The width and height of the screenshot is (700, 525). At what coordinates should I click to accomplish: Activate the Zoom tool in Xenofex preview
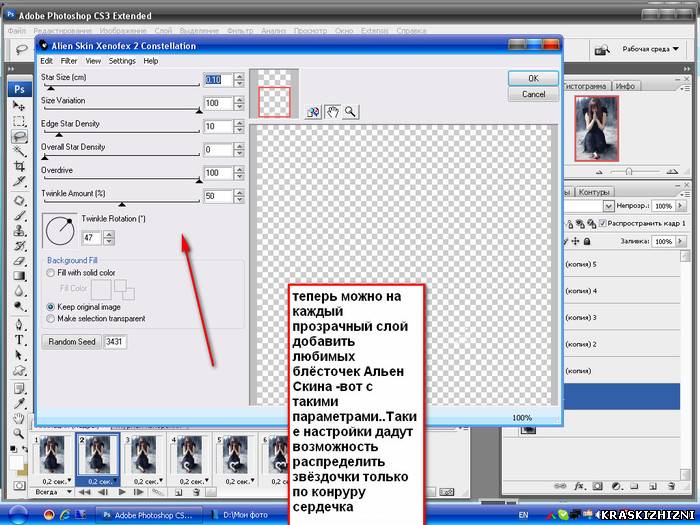350,112
